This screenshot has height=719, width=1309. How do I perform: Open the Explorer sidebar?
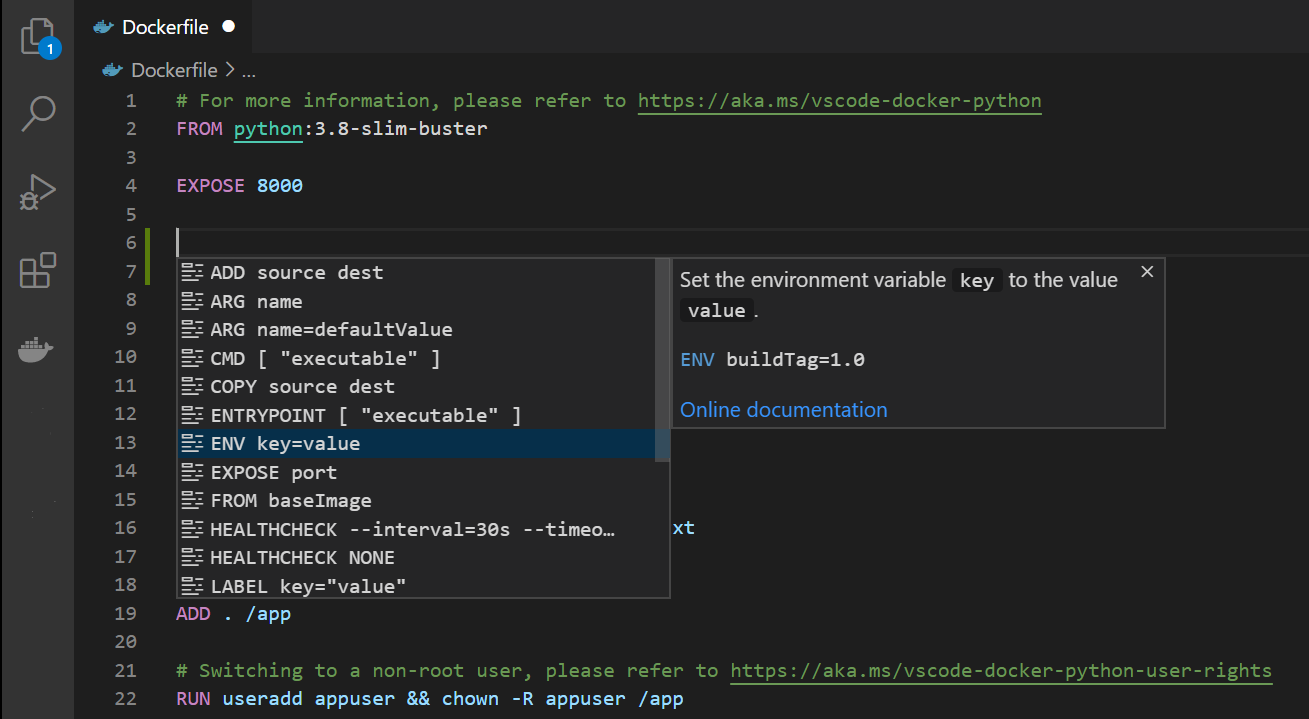pos(37,36)
